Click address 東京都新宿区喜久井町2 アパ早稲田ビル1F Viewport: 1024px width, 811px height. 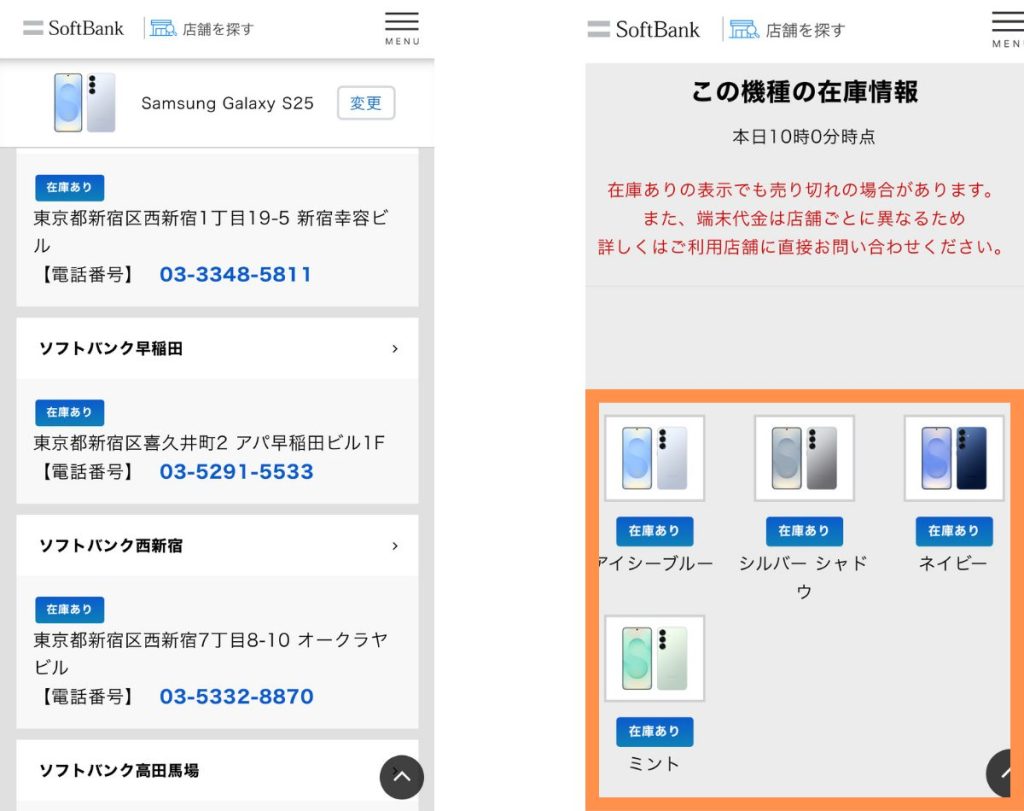click(210, 443)
